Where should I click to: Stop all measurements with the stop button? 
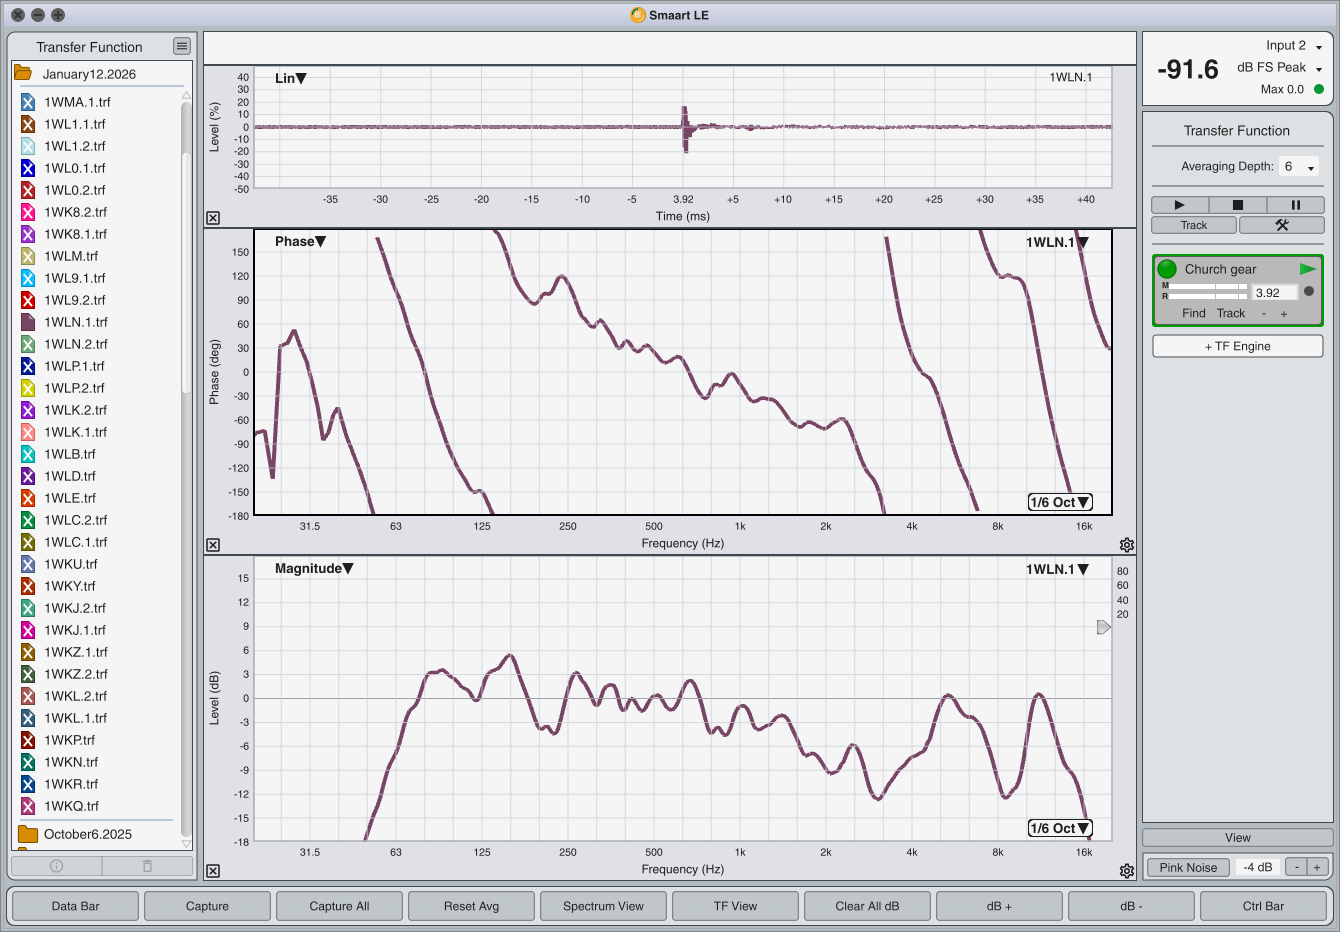[x=1237, y=205]
